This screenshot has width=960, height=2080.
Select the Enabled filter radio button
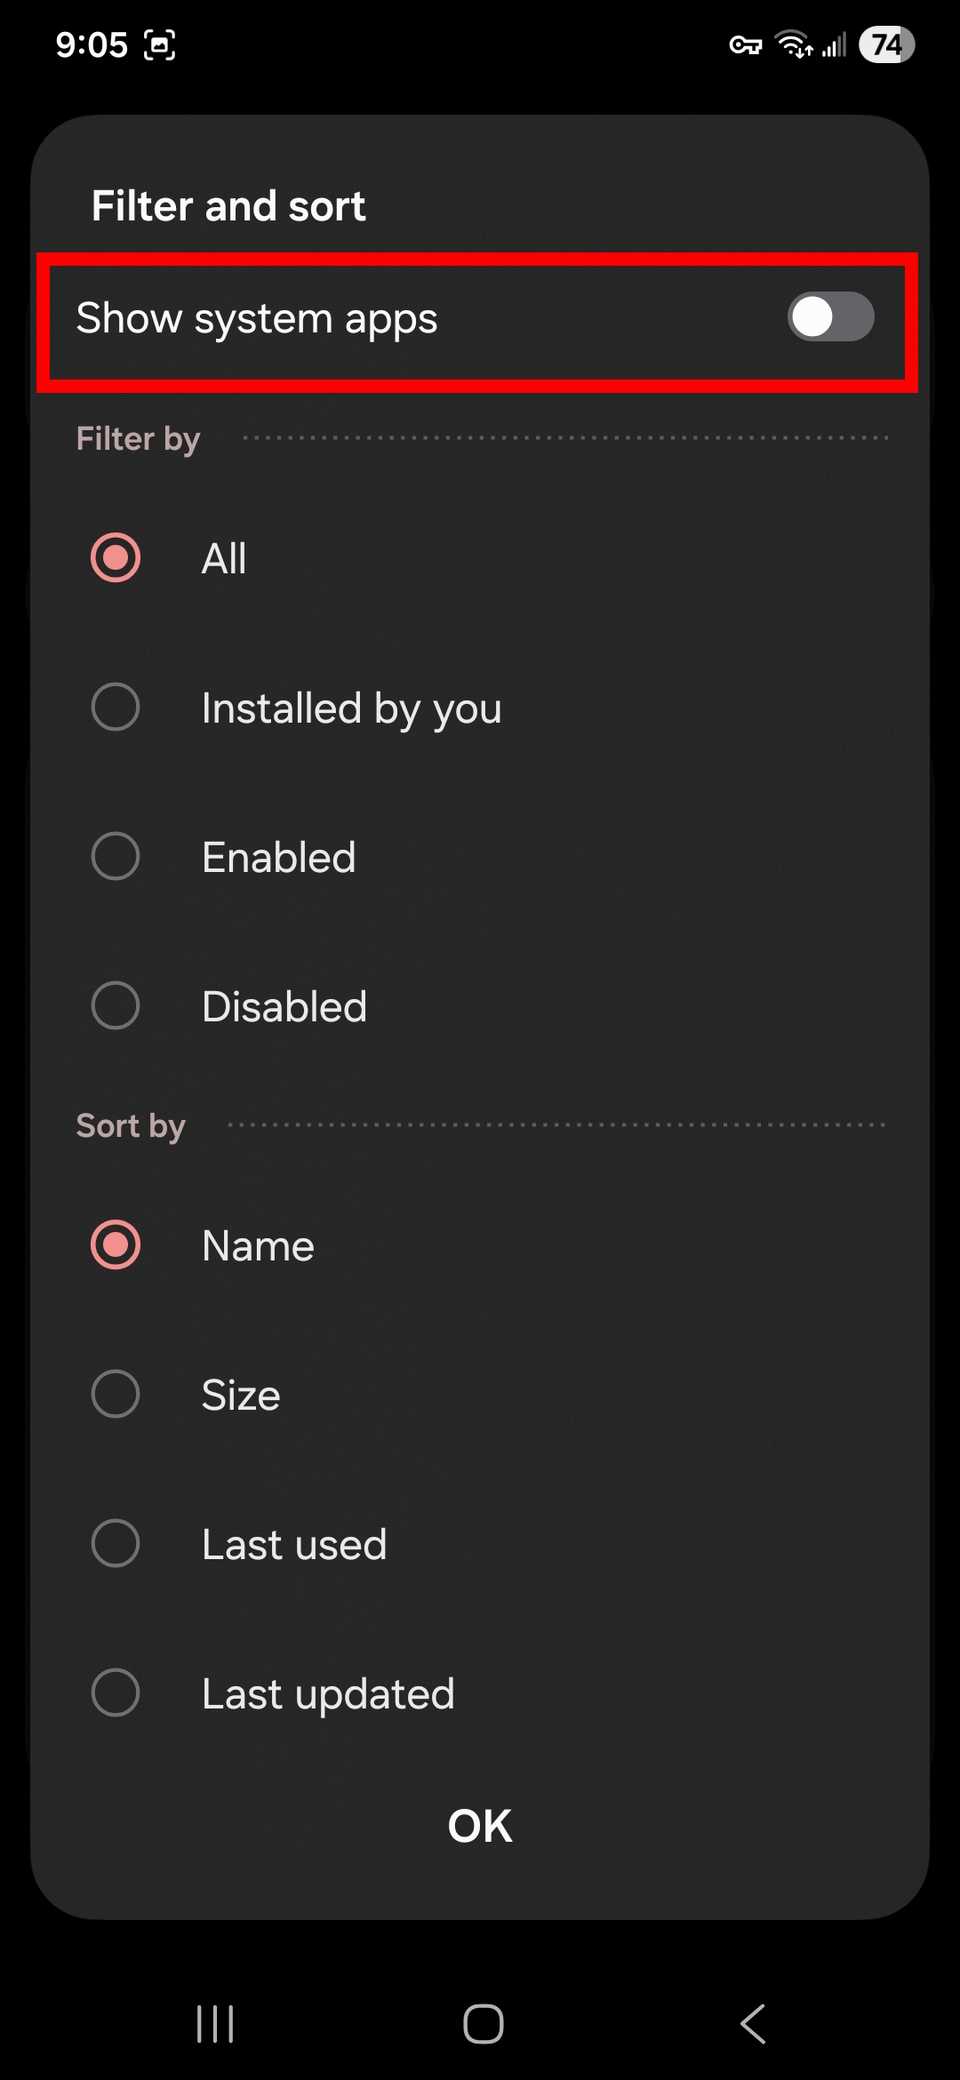pos(116,857)
